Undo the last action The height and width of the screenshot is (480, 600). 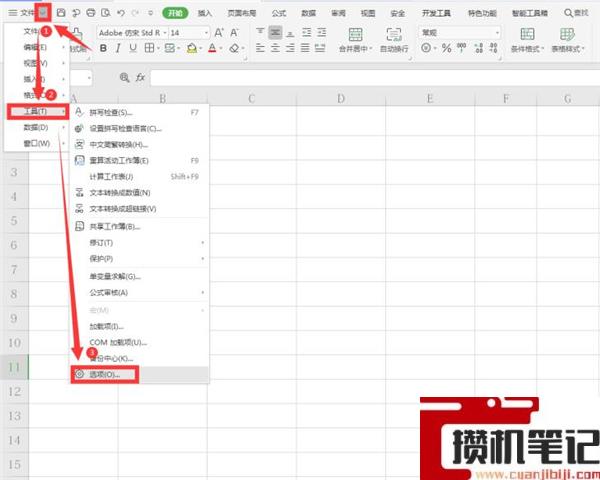121,13
